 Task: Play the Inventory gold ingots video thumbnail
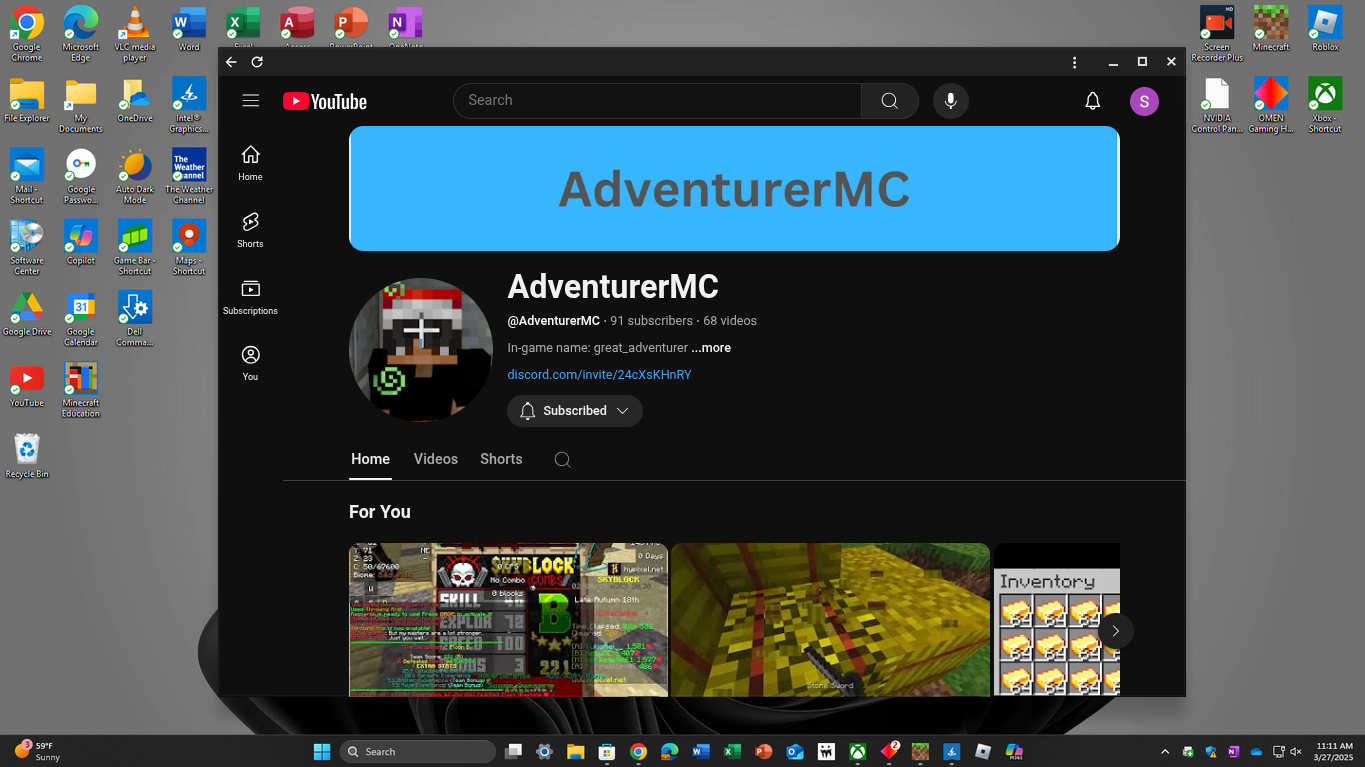(x=1057, y=620)
